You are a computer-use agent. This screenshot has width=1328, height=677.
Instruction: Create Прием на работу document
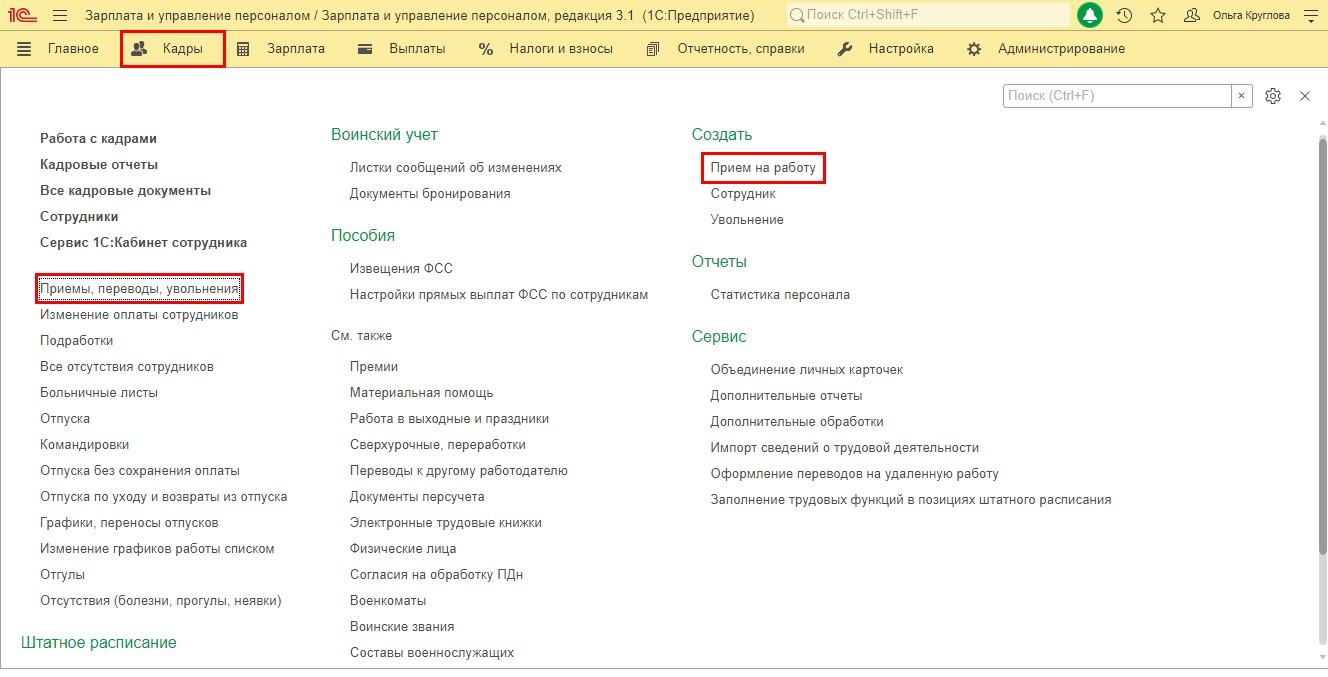pyautogui.click(x=763, y=168)
